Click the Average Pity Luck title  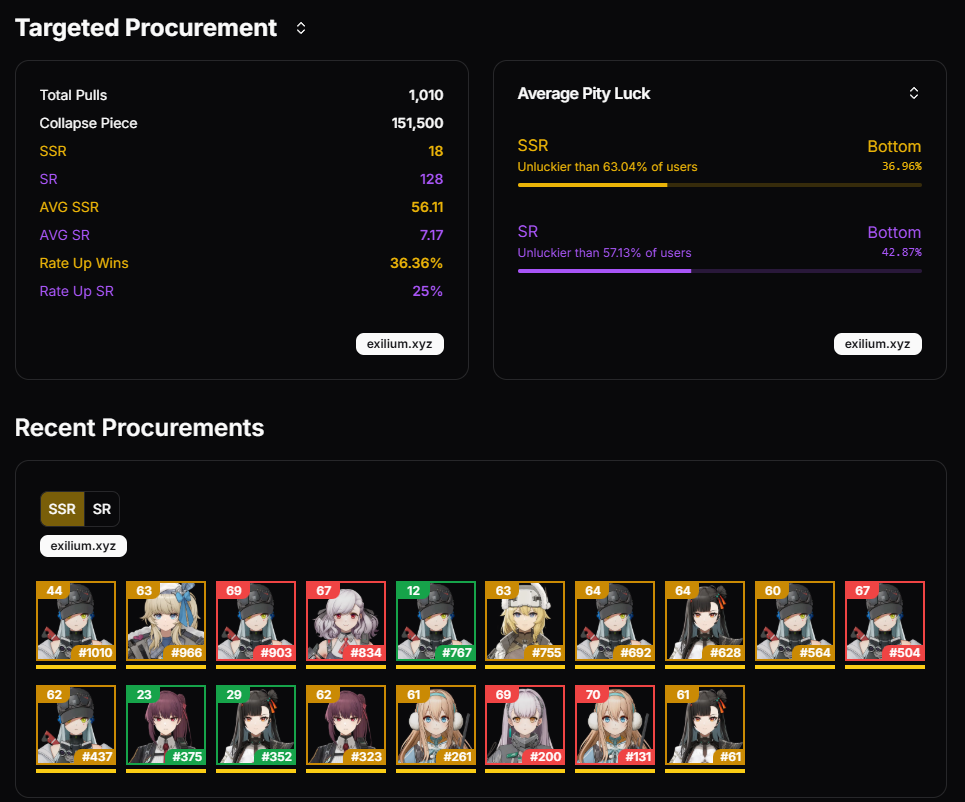coord(583,94)
